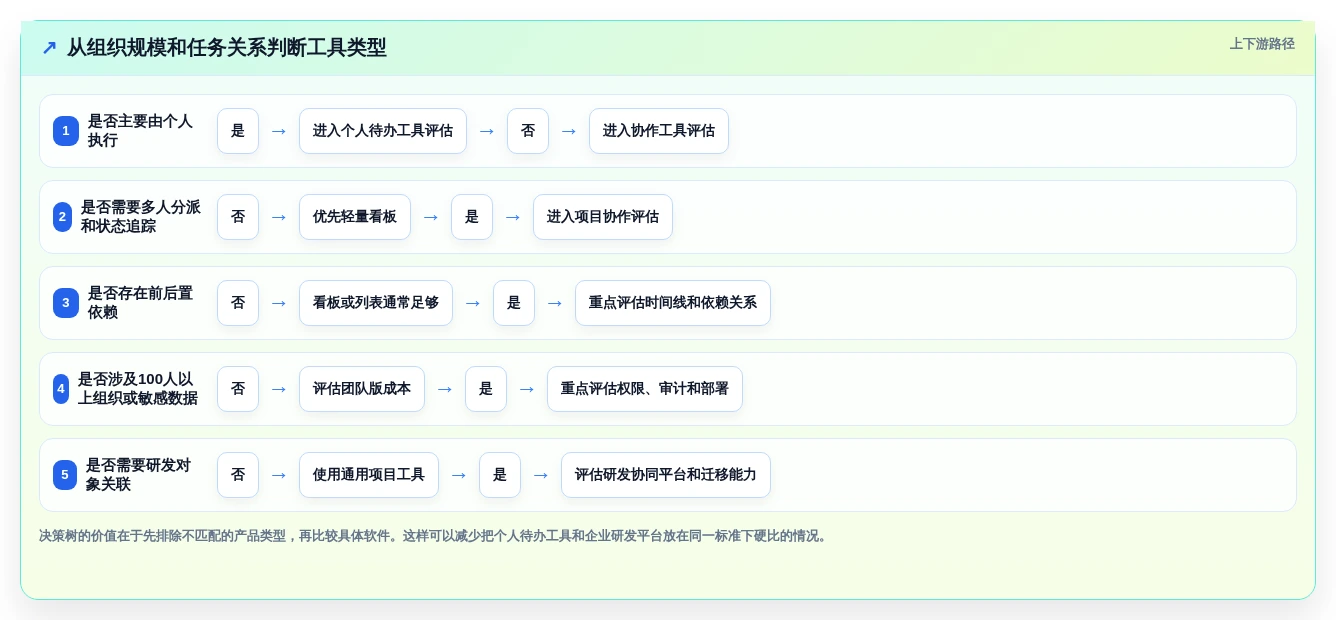Select 否 in the 是否存在前后置依赖 row
Image resolution: width=1336 pixels, height=620 pixels.
point(238,303)
